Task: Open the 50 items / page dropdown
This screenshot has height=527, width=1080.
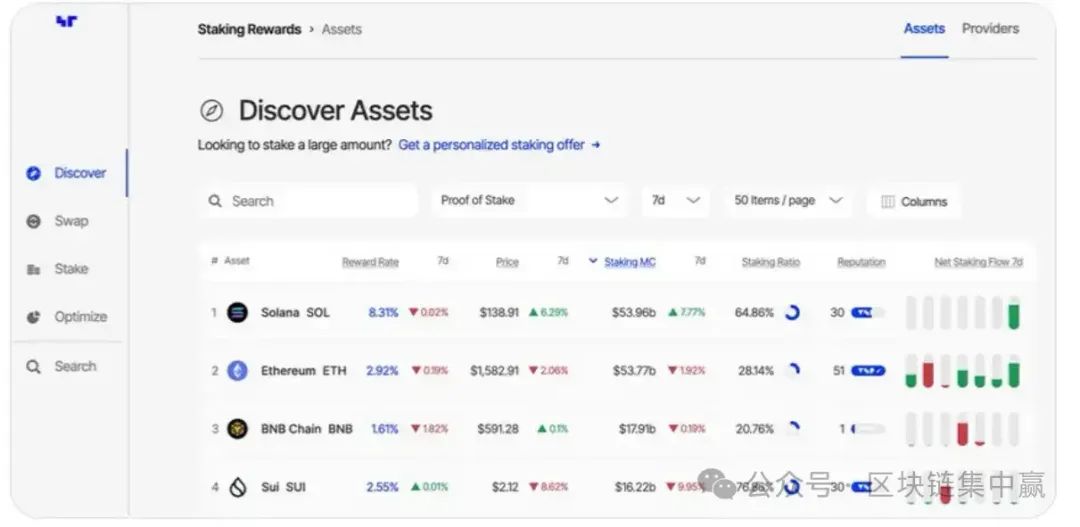Action: (788, 200)
